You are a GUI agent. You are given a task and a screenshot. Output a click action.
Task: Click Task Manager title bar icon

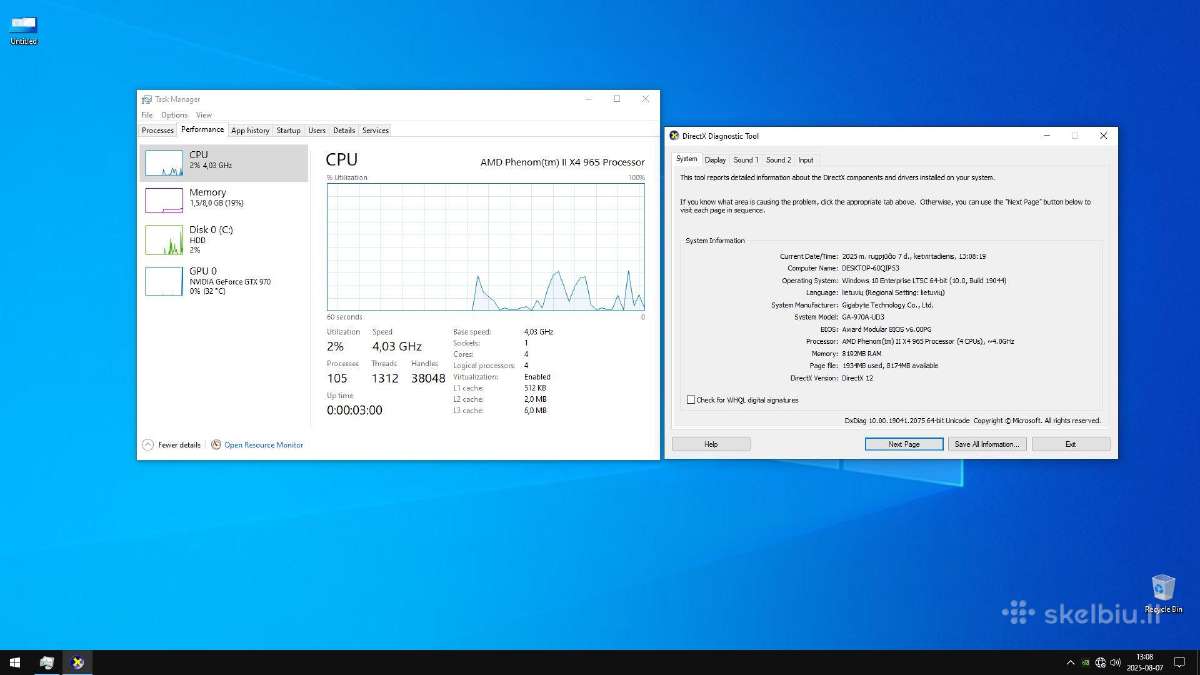tap(147, 99)
